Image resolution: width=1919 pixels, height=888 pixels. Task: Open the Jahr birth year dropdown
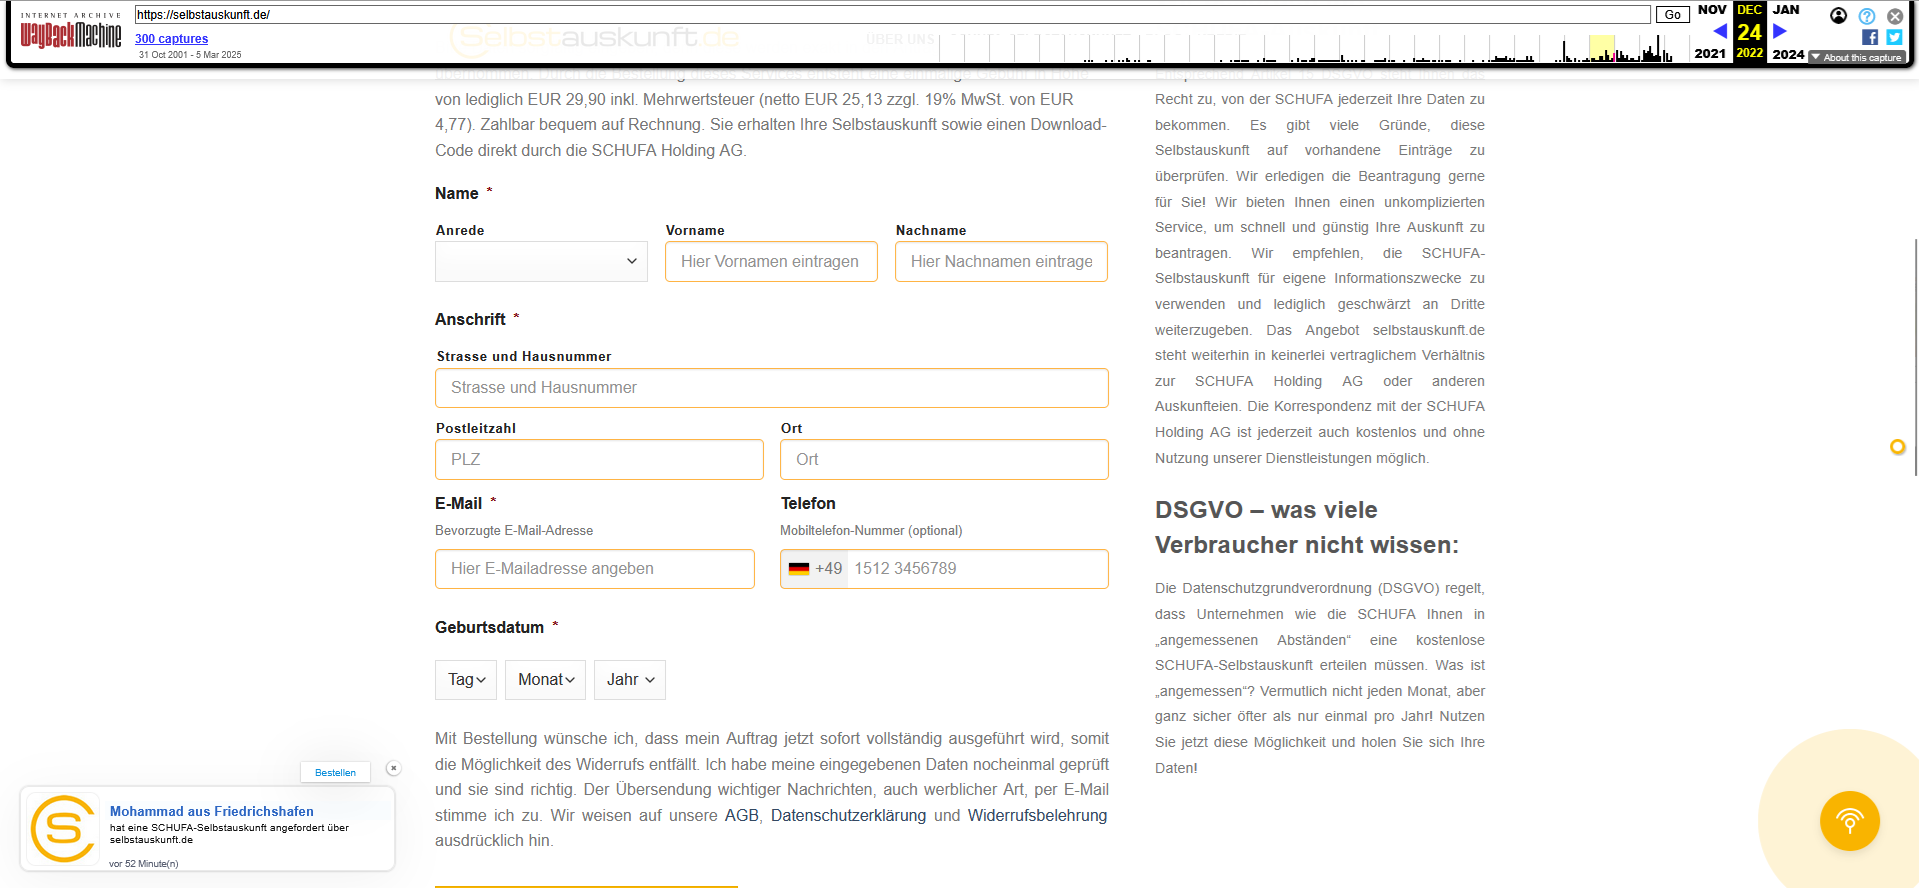(630, 680)
